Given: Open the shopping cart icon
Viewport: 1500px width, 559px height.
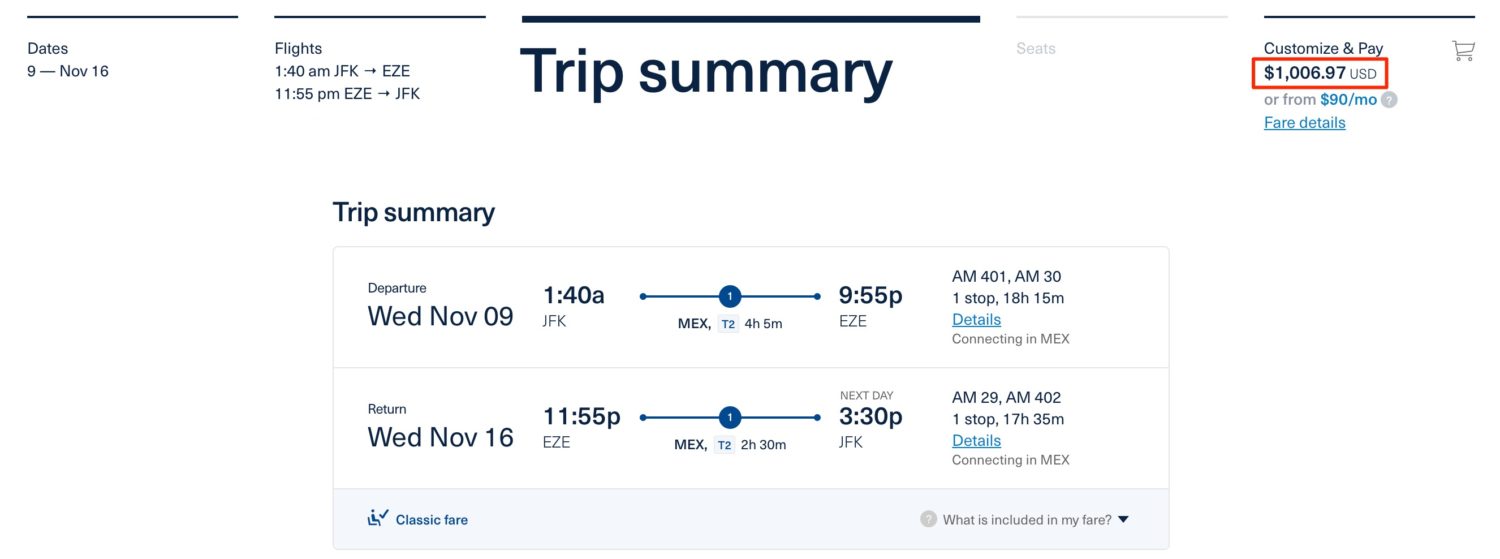Looking at the screenshot, I should tap(1463, 50).
